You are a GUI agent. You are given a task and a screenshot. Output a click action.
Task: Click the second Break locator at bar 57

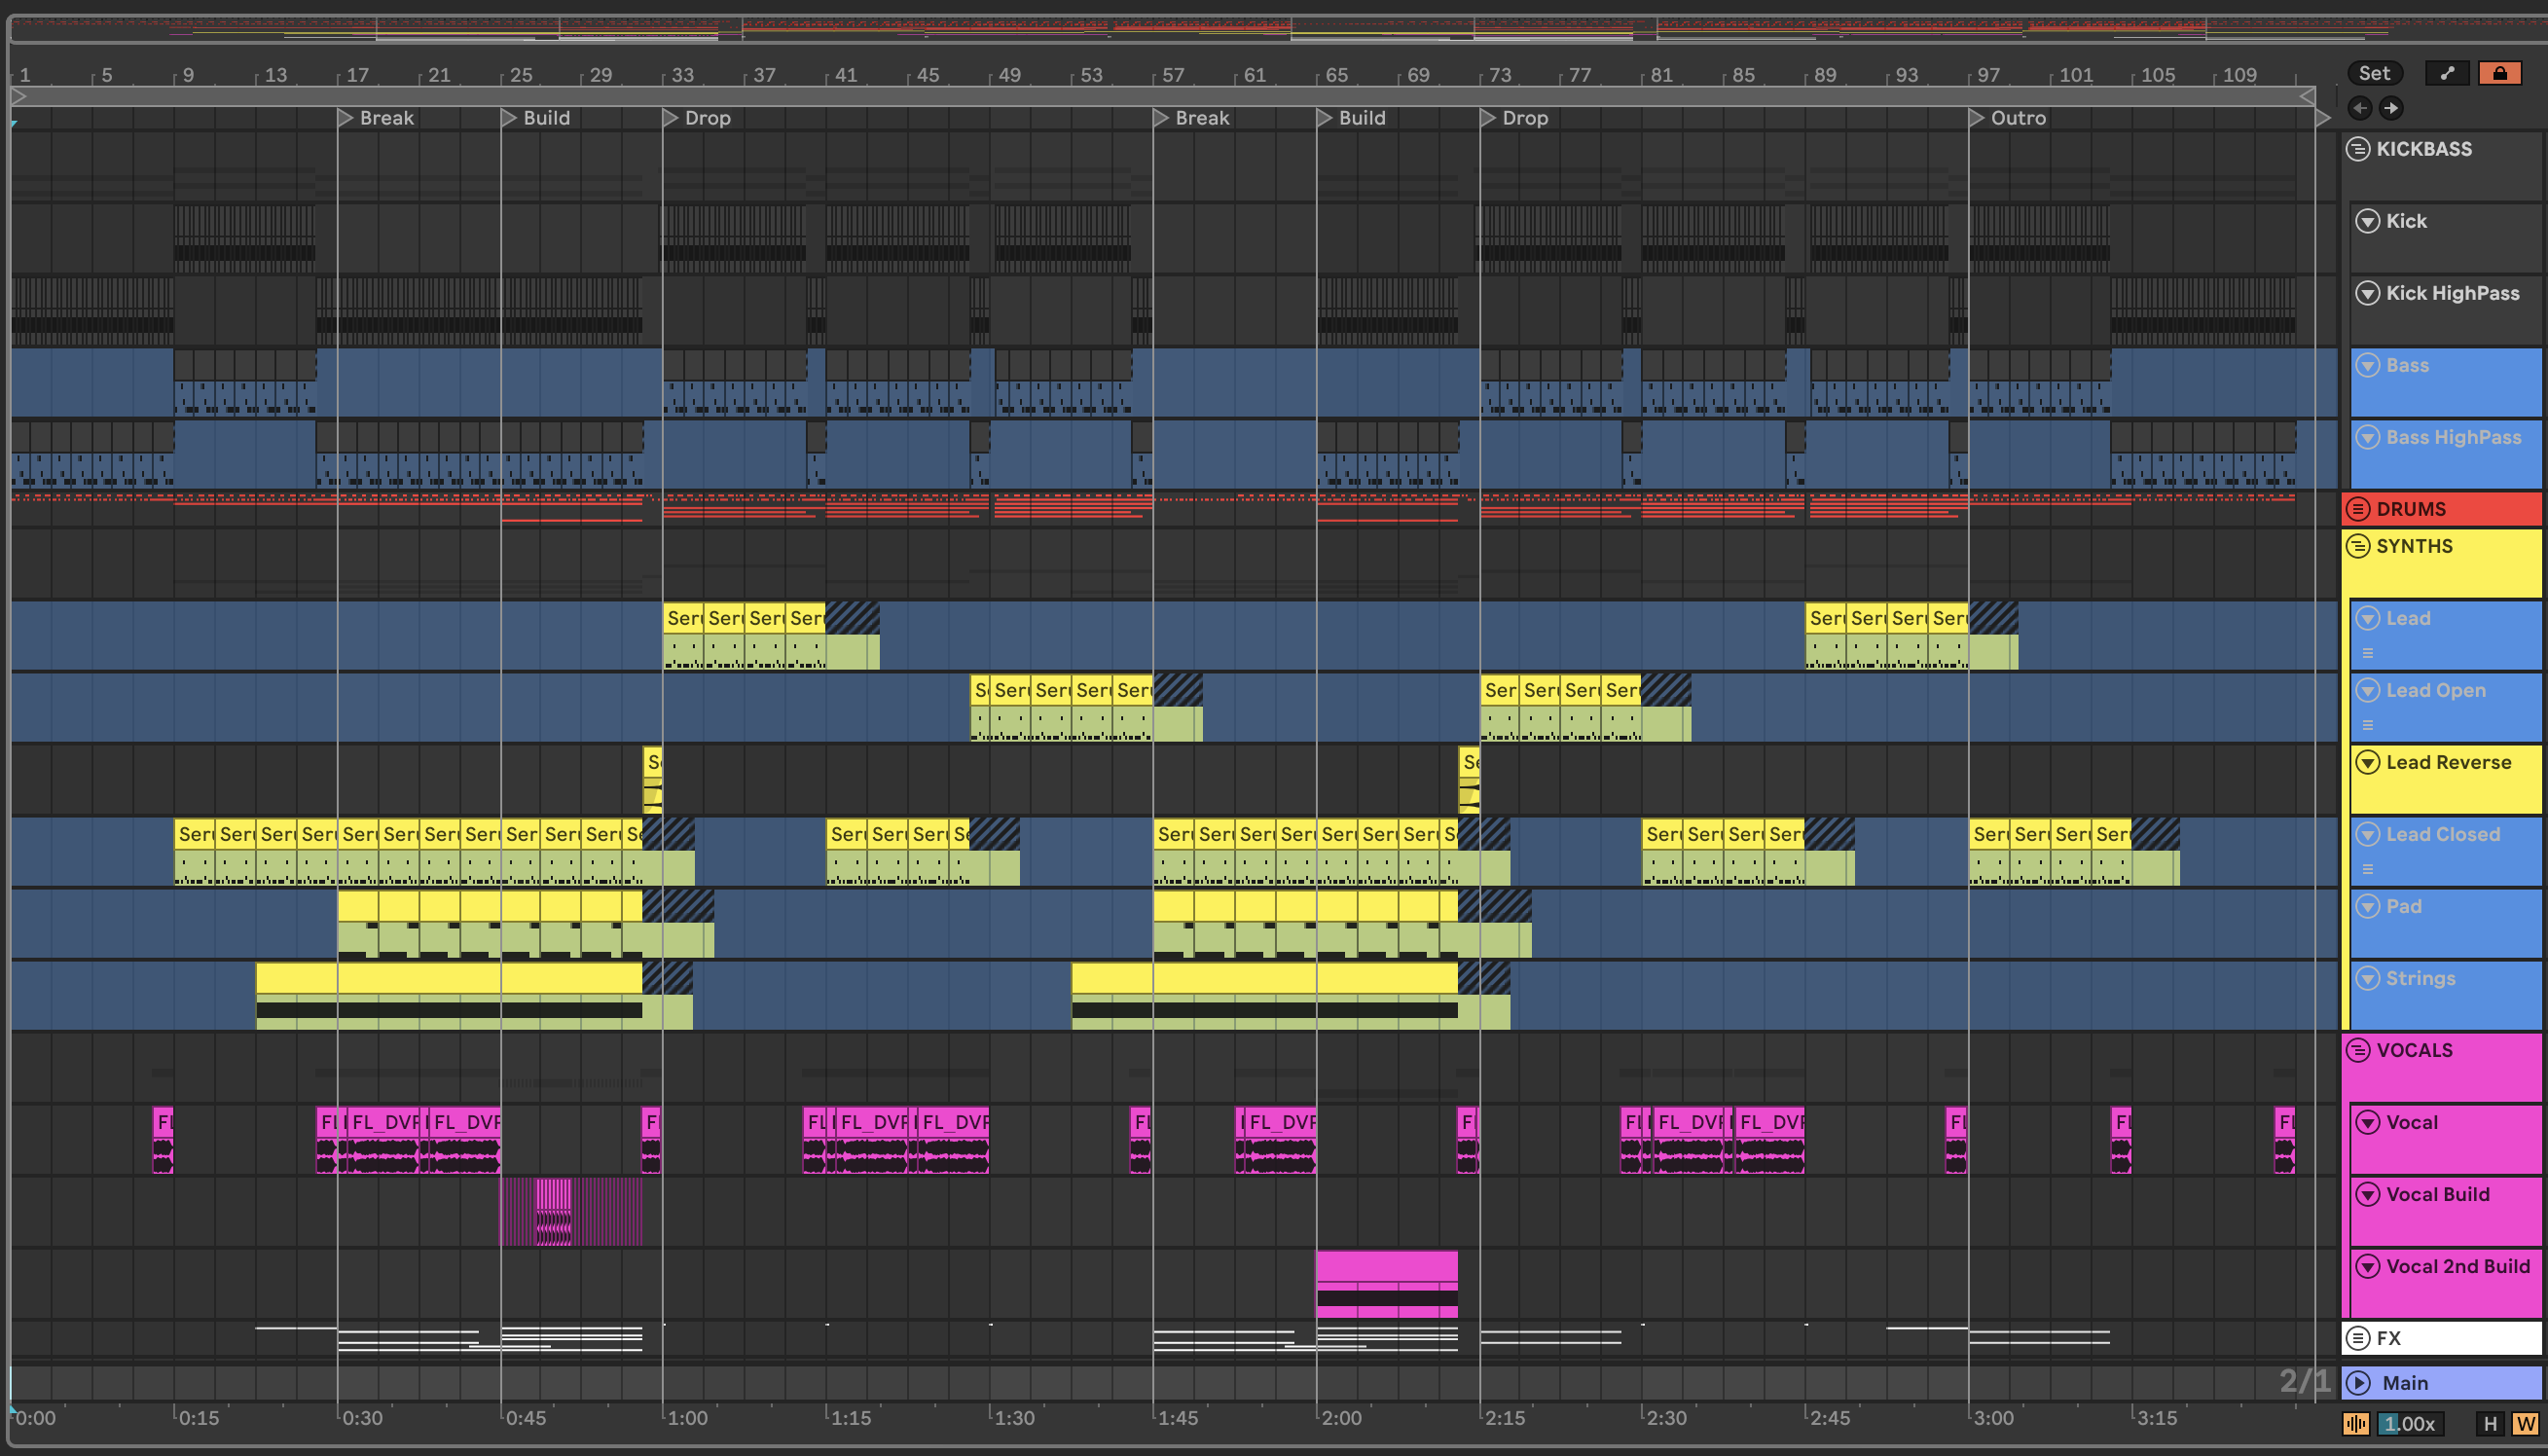click(1192, 118)
